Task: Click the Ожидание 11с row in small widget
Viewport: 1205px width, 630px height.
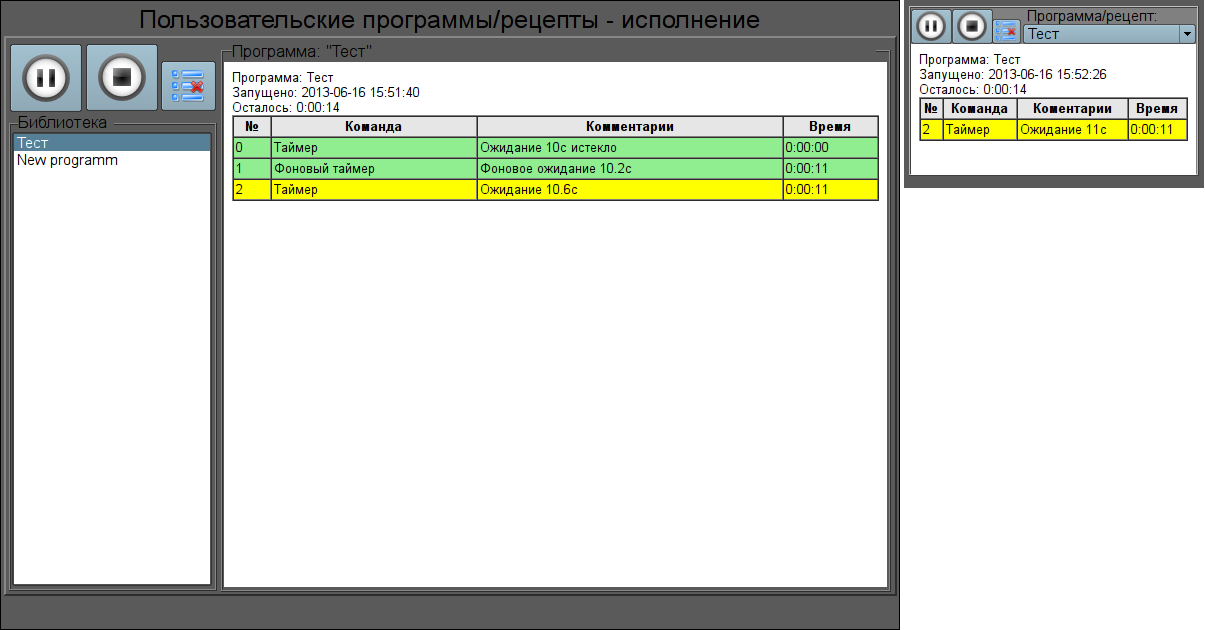Action: [x=1071, y=130]
